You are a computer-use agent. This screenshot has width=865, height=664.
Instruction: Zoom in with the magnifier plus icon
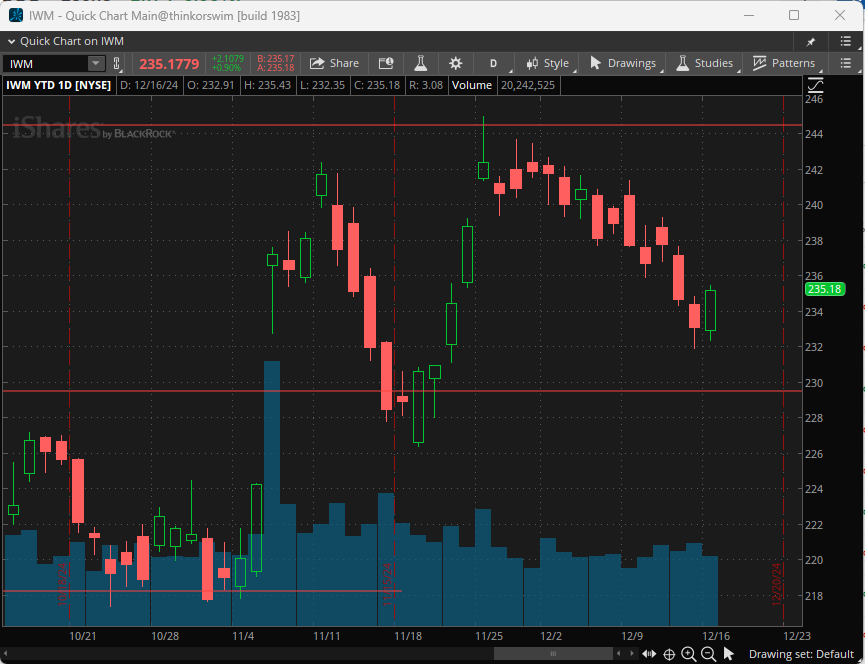pyautogui.click(x=688, y=655)
